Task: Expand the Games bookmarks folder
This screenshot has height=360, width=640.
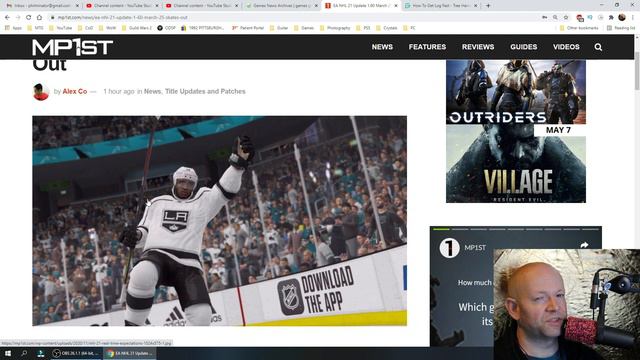Action: tap(304, 28)
